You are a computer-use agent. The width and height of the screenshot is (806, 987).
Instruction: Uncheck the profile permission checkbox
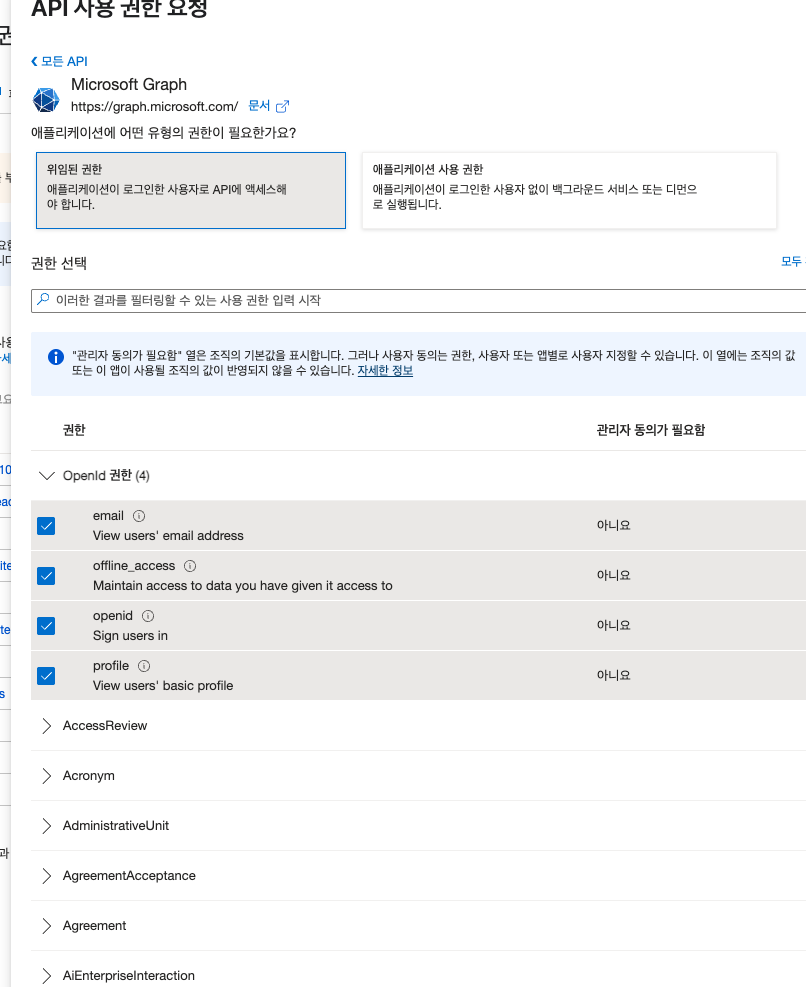pos(46,675)
